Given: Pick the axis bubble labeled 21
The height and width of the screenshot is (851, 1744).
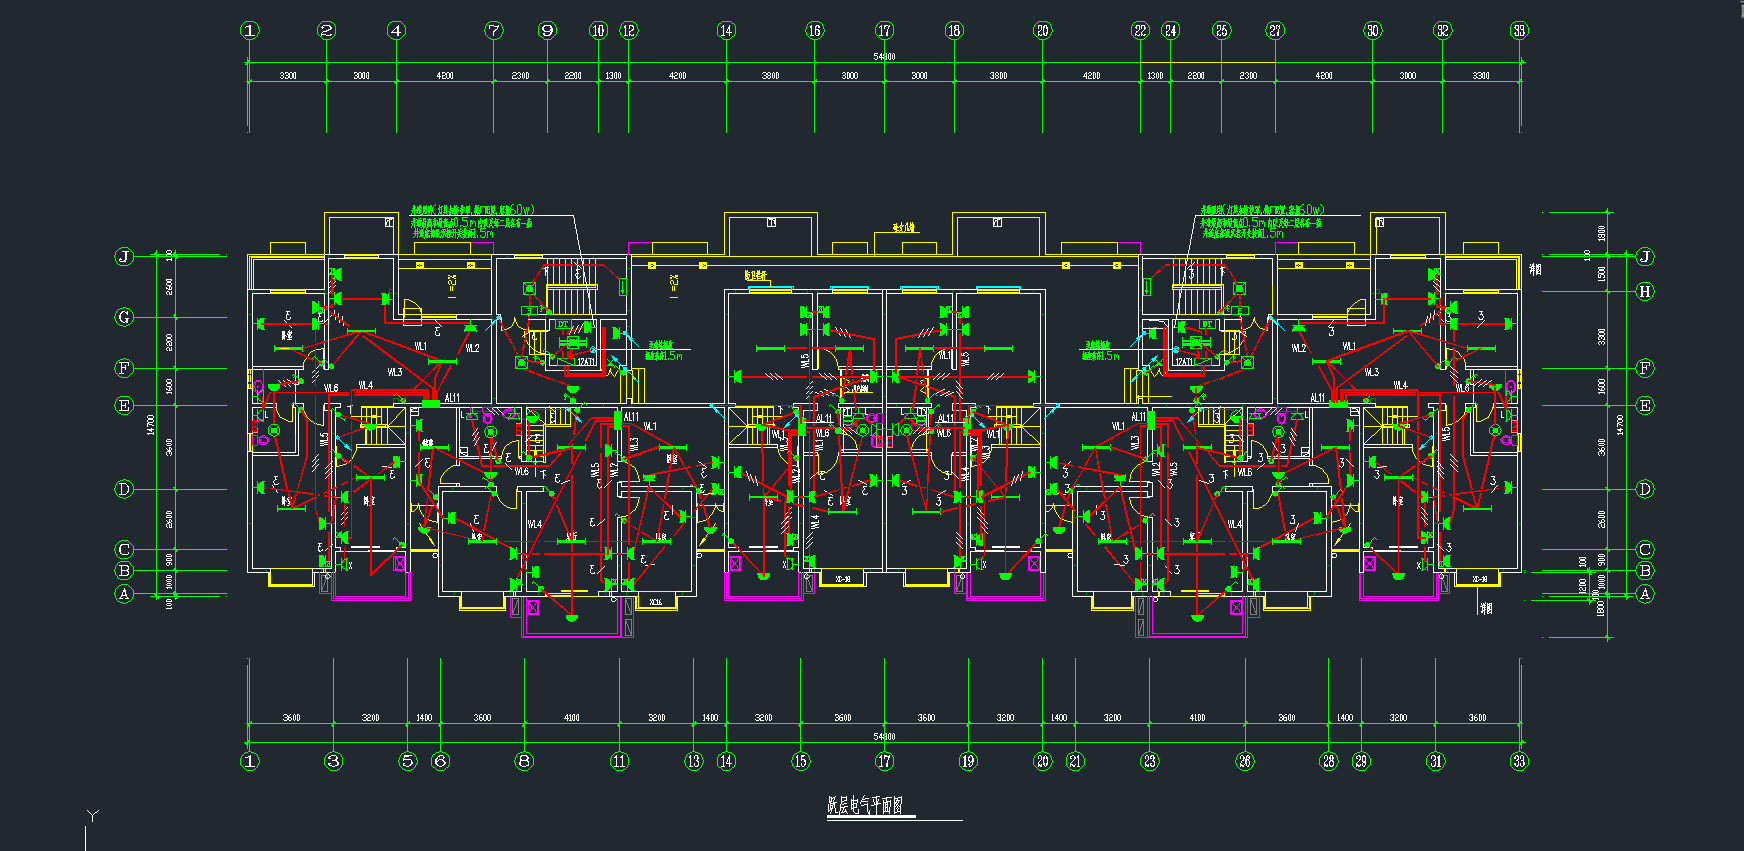Looking at the screenshot, I should click(x=1075, y=761).
